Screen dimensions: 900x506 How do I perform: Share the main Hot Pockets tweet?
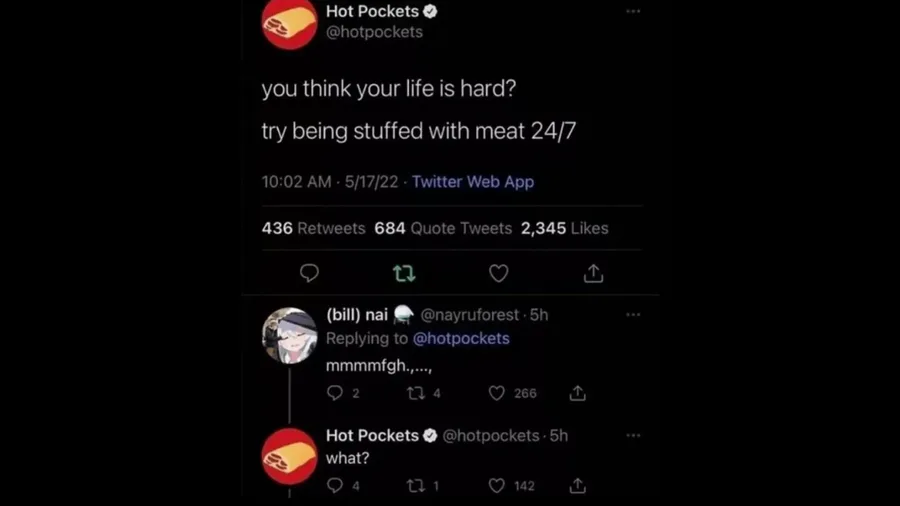pyautogui.click(x=593, y=273)
